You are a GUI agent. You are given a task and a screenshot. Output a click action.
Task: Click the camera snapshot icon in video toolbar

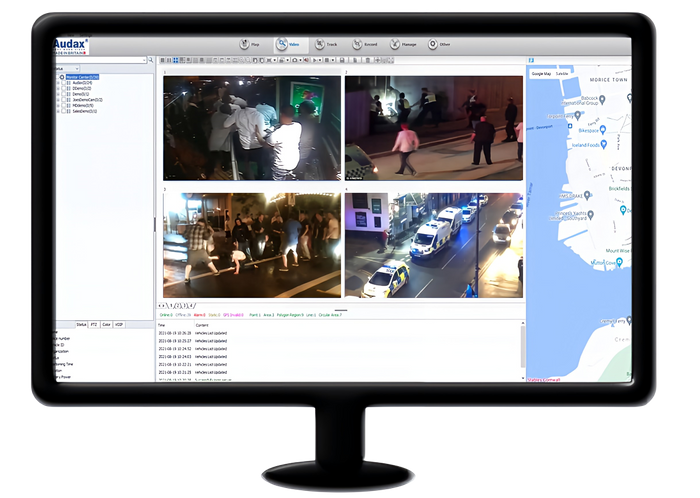click(x=295, y=60)
